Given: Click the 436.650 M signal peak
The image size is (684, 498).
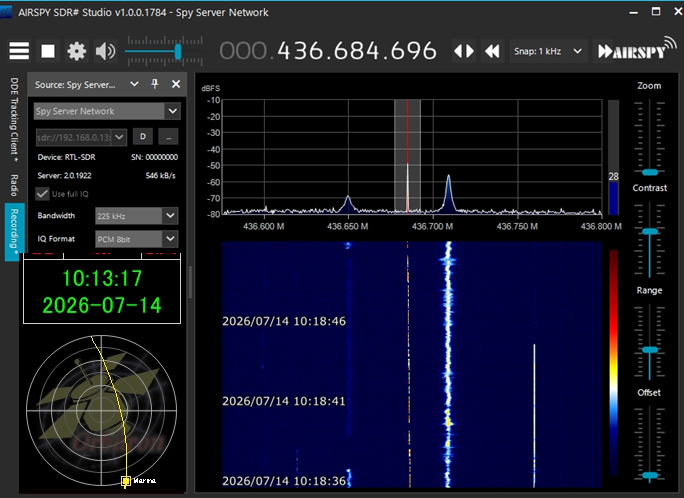Looking at the screenshot, I should click(348, 203).
